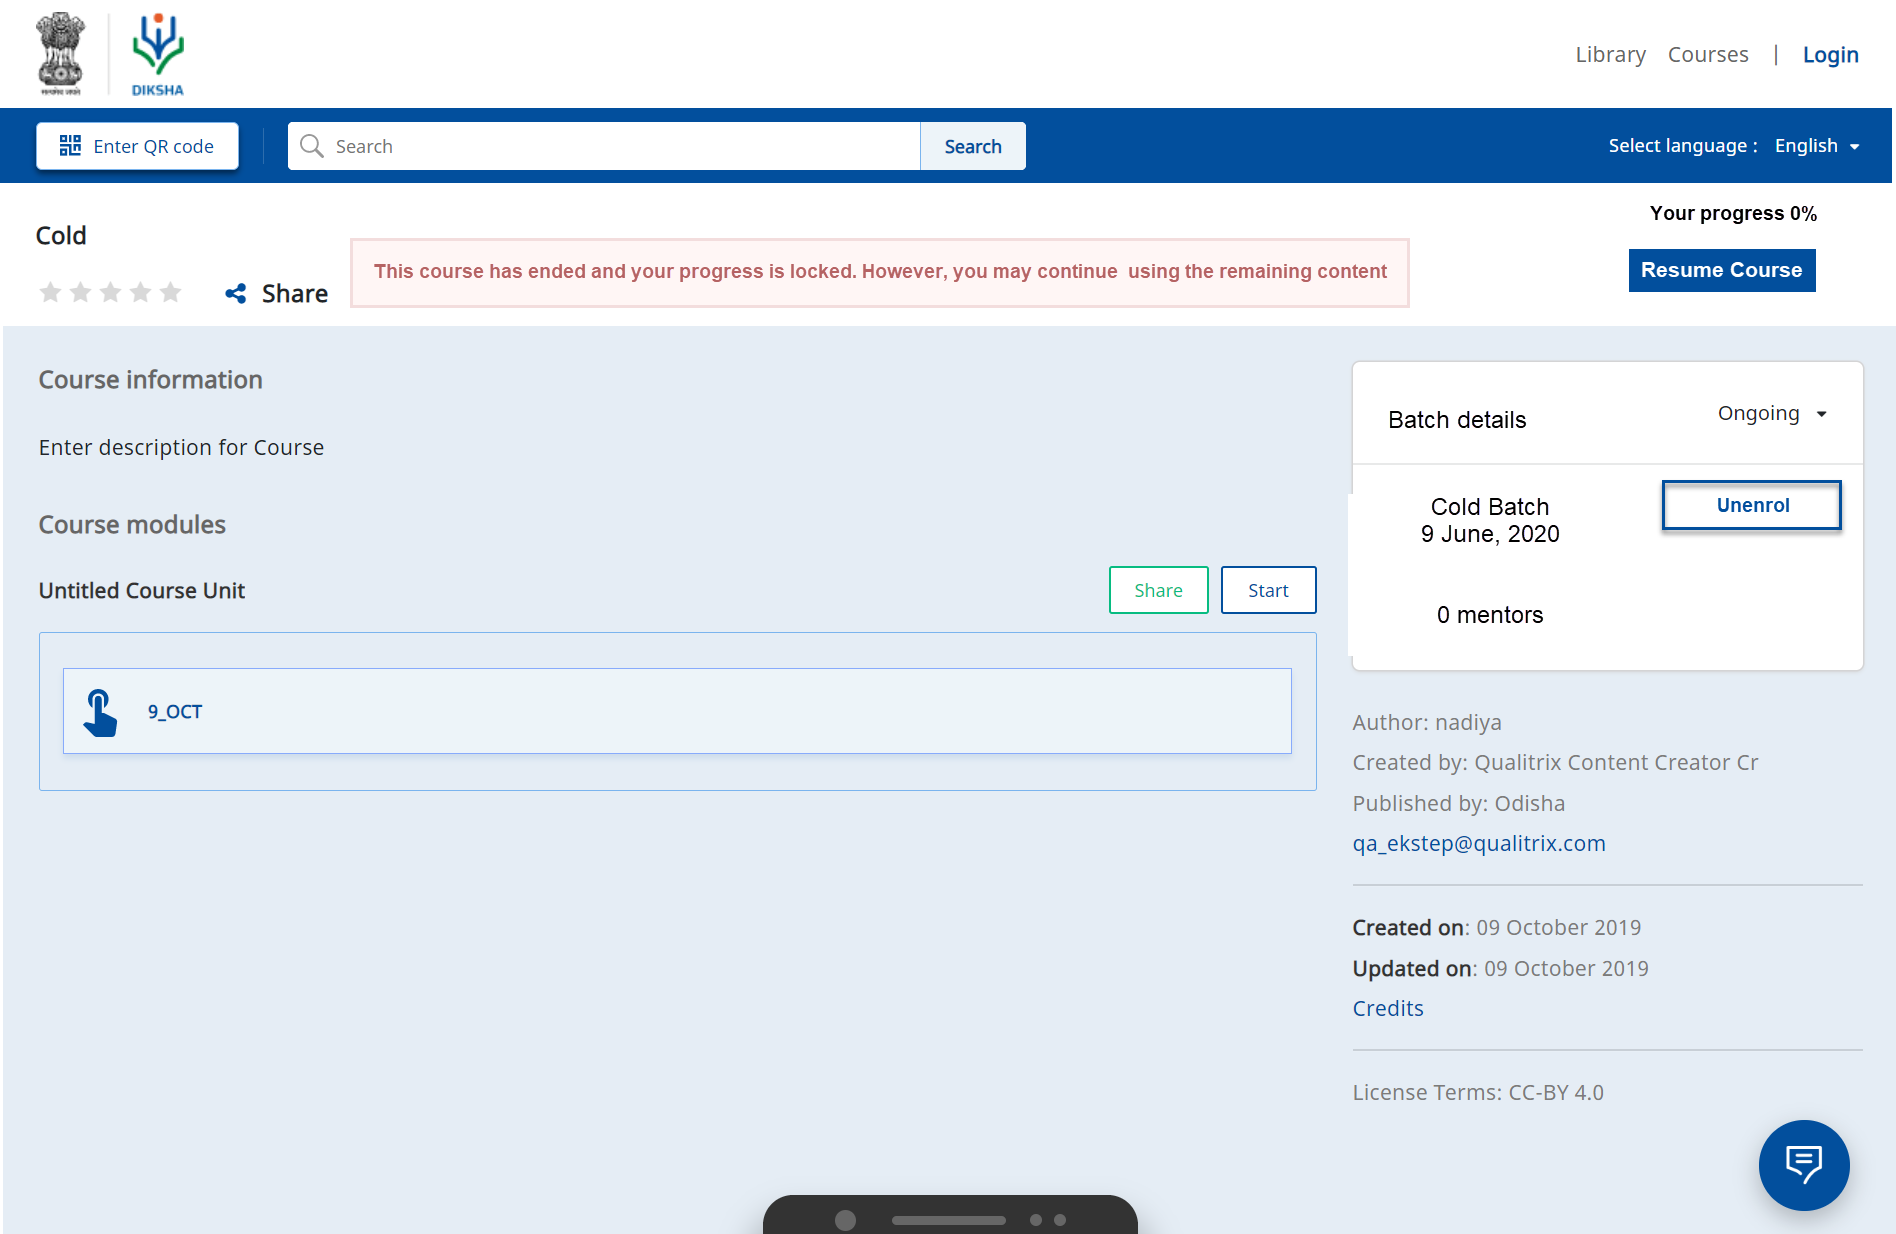1896x1234 pixels.
Task: Click the Government of India emblem
Action: [60, 54]
